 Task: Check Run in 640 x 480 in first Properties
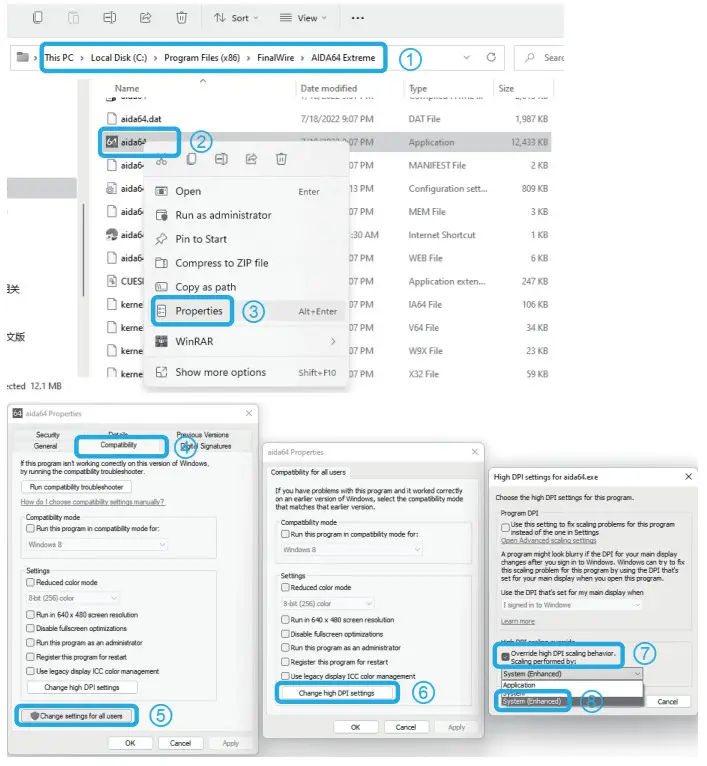30,615
